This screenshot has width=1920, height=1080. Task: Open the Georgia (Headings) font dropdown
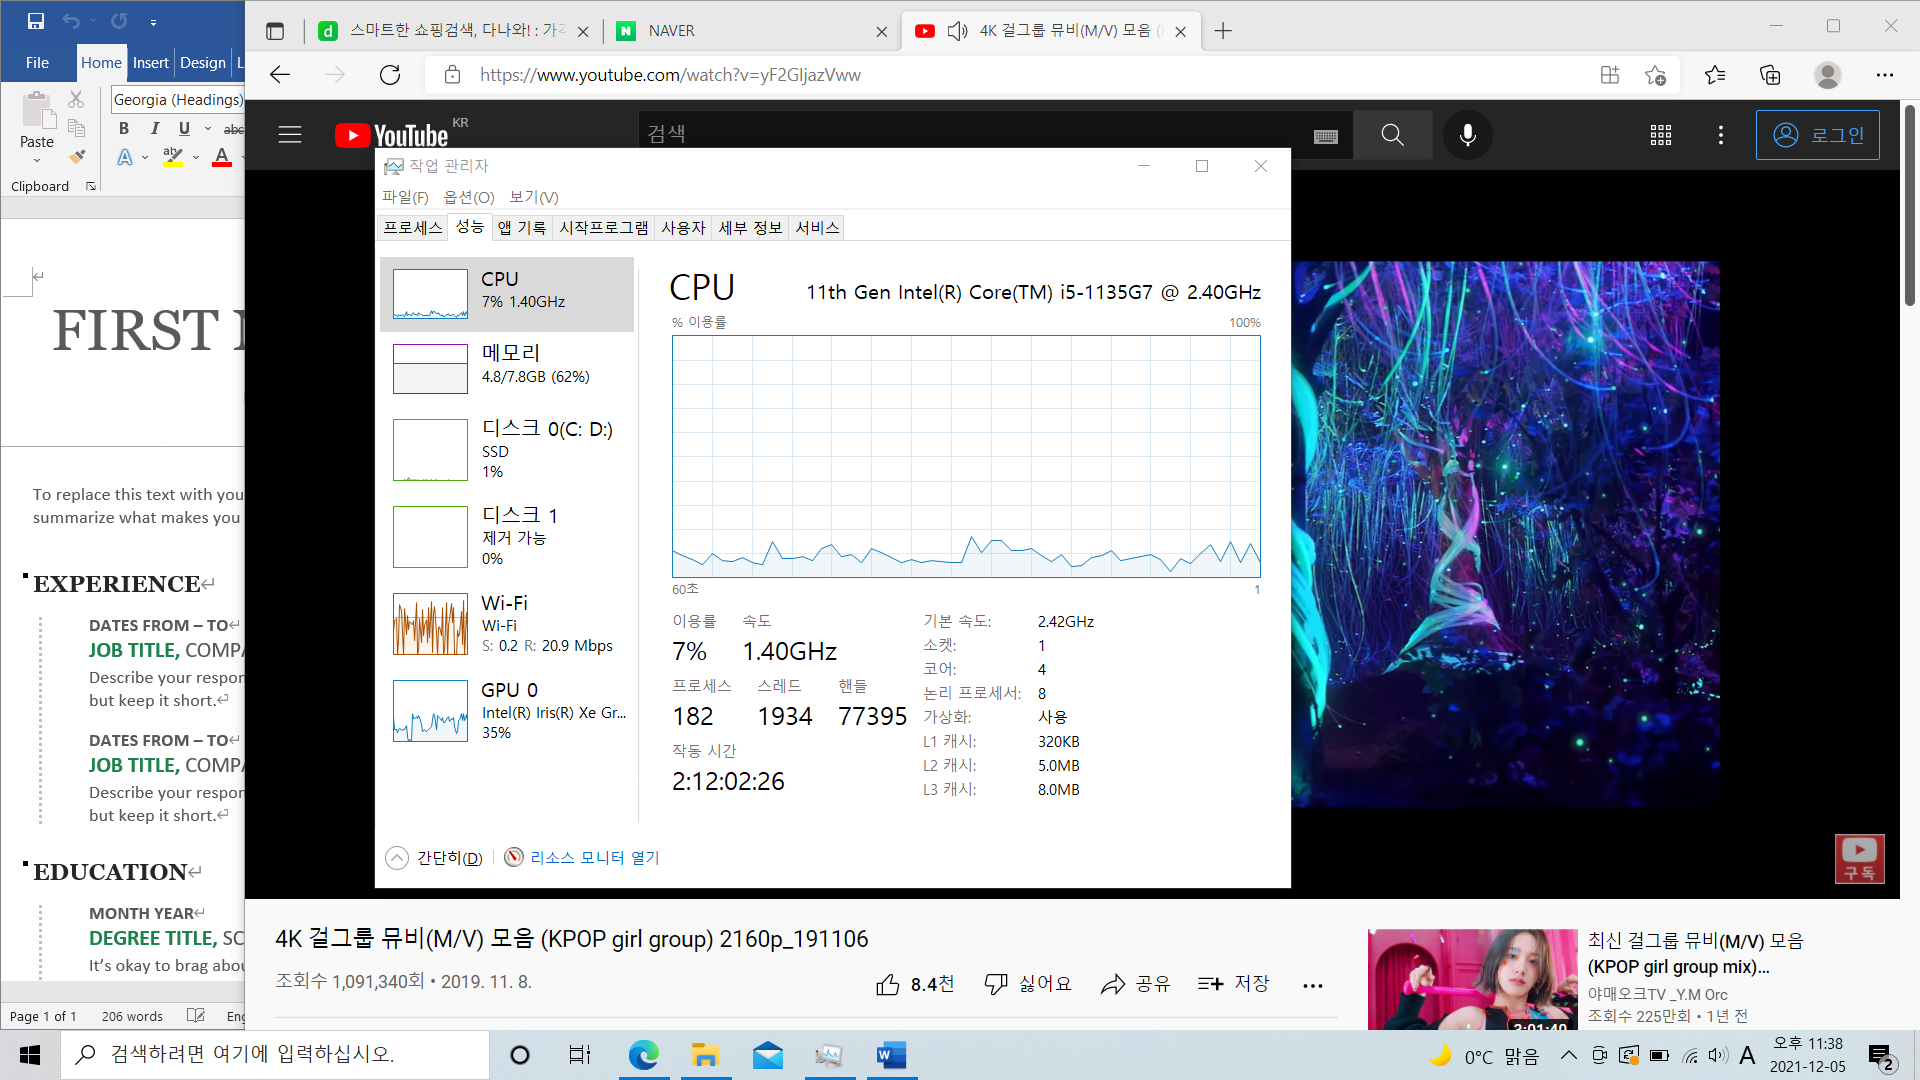(177, 99)
